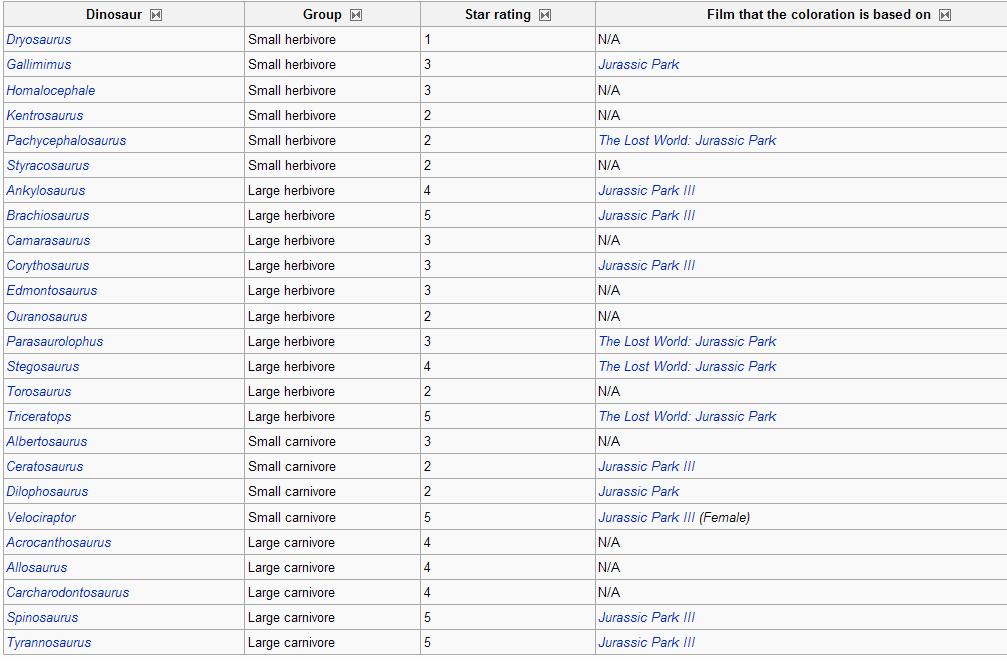Select star rating 5 in Tyrannosaurus row

click(427, 643)
